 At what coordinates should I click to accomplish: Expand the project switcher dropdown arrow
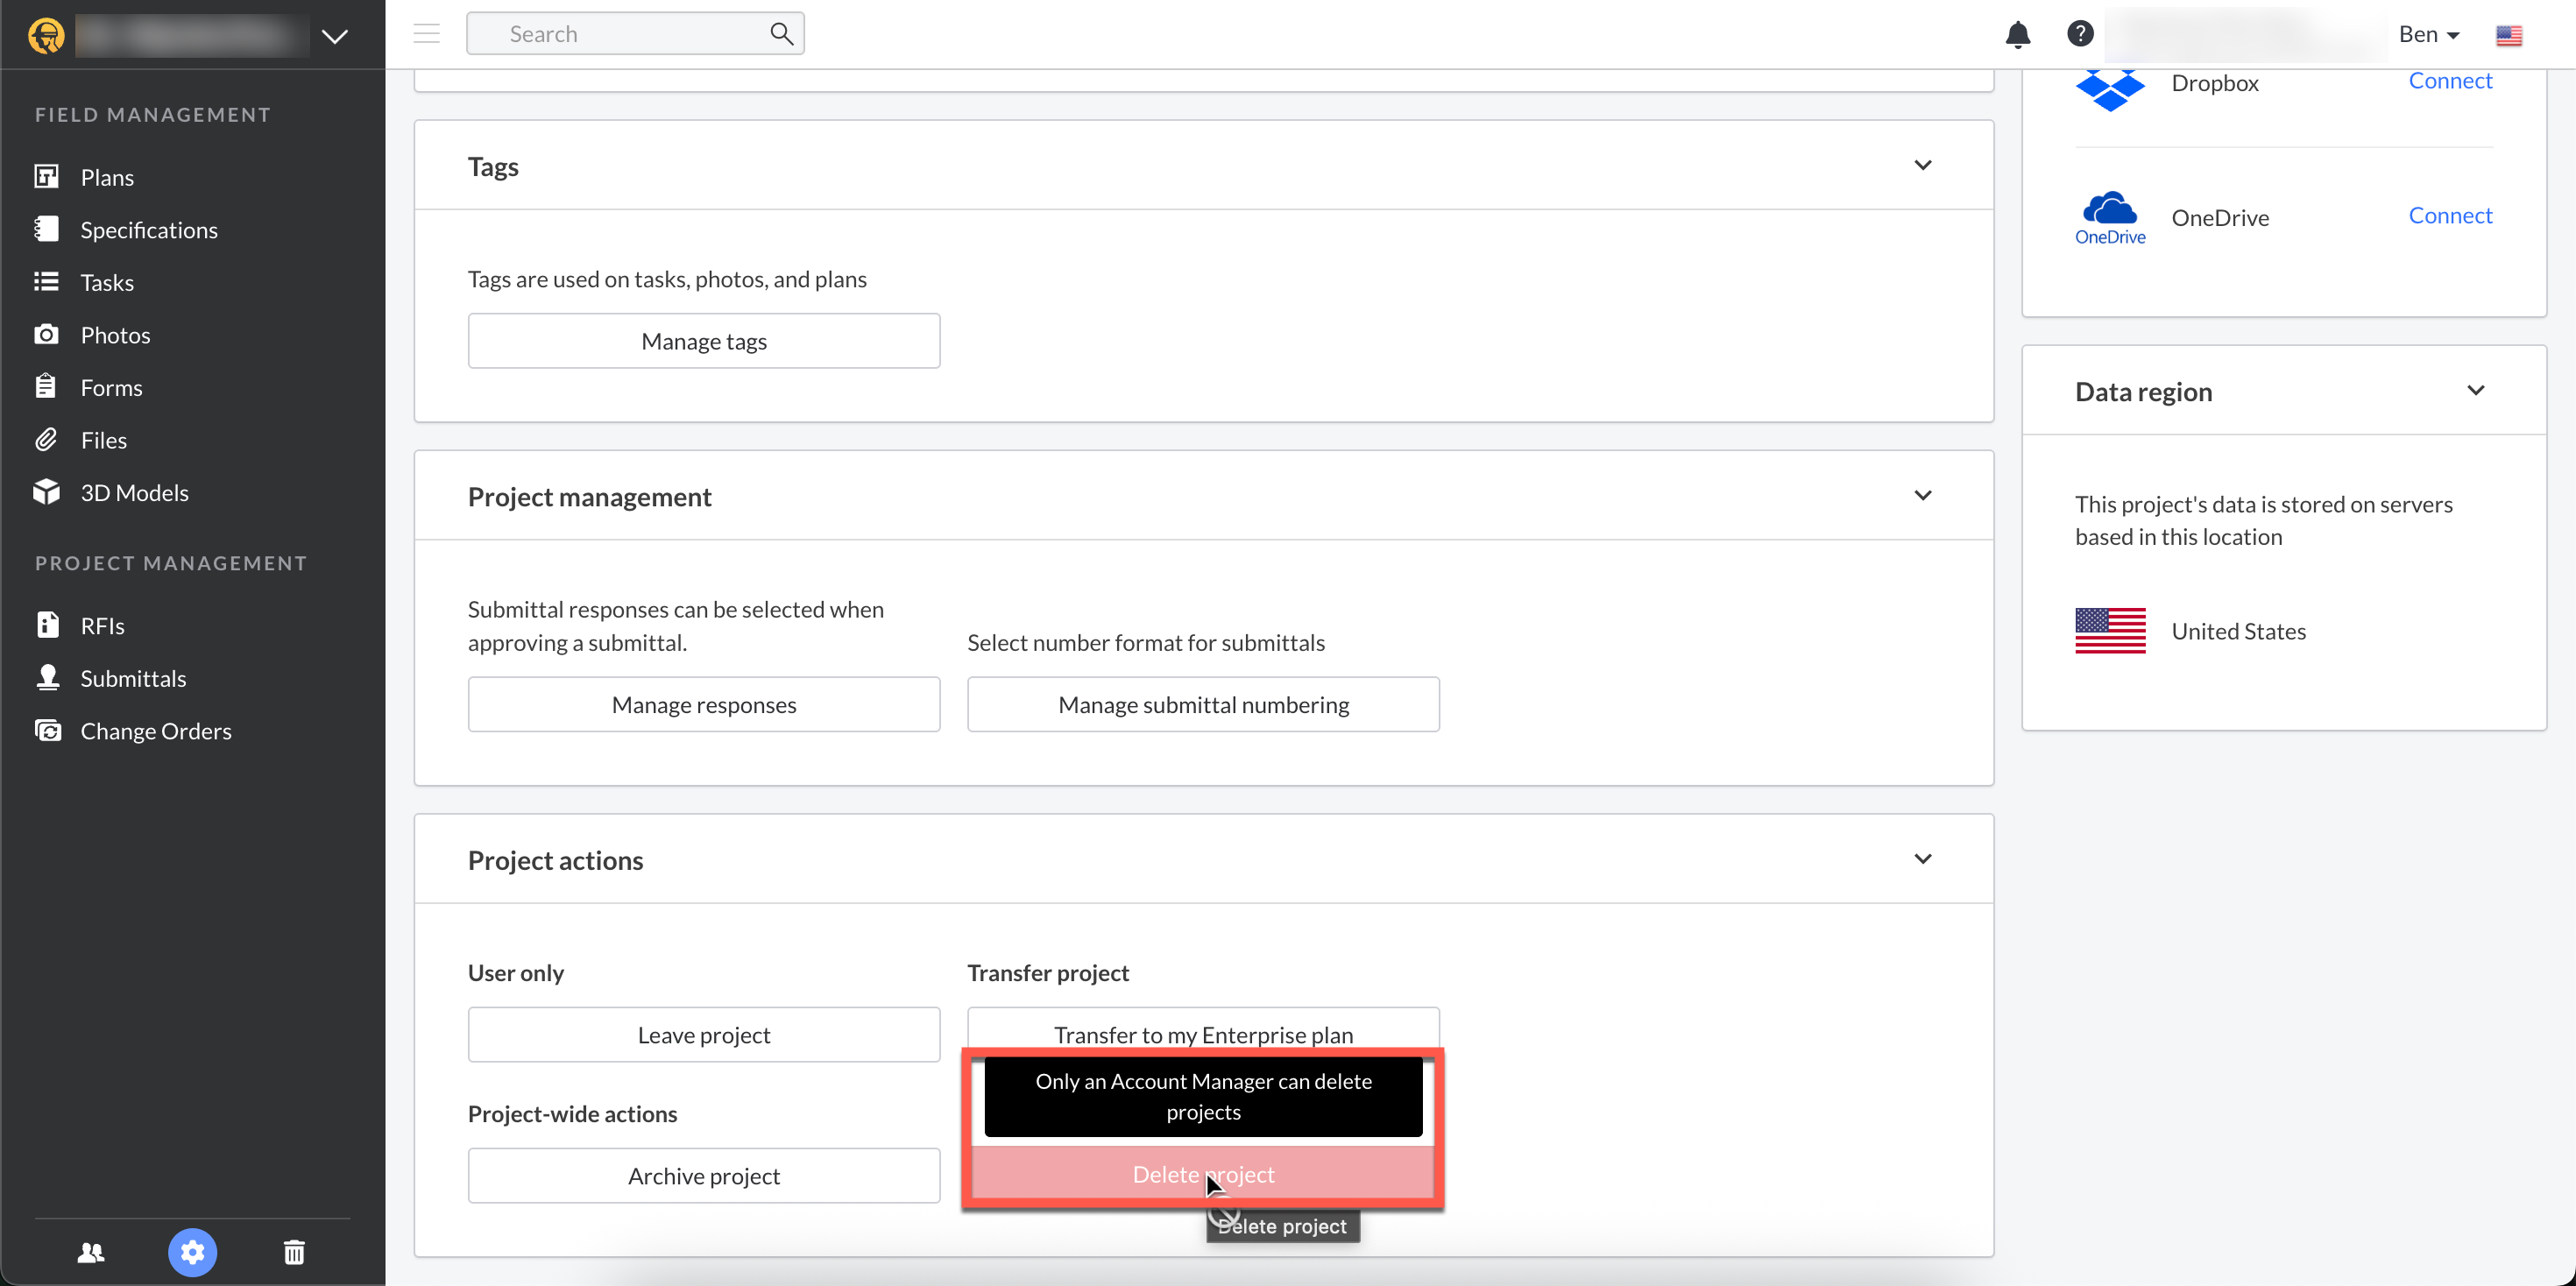coord(335,37)
